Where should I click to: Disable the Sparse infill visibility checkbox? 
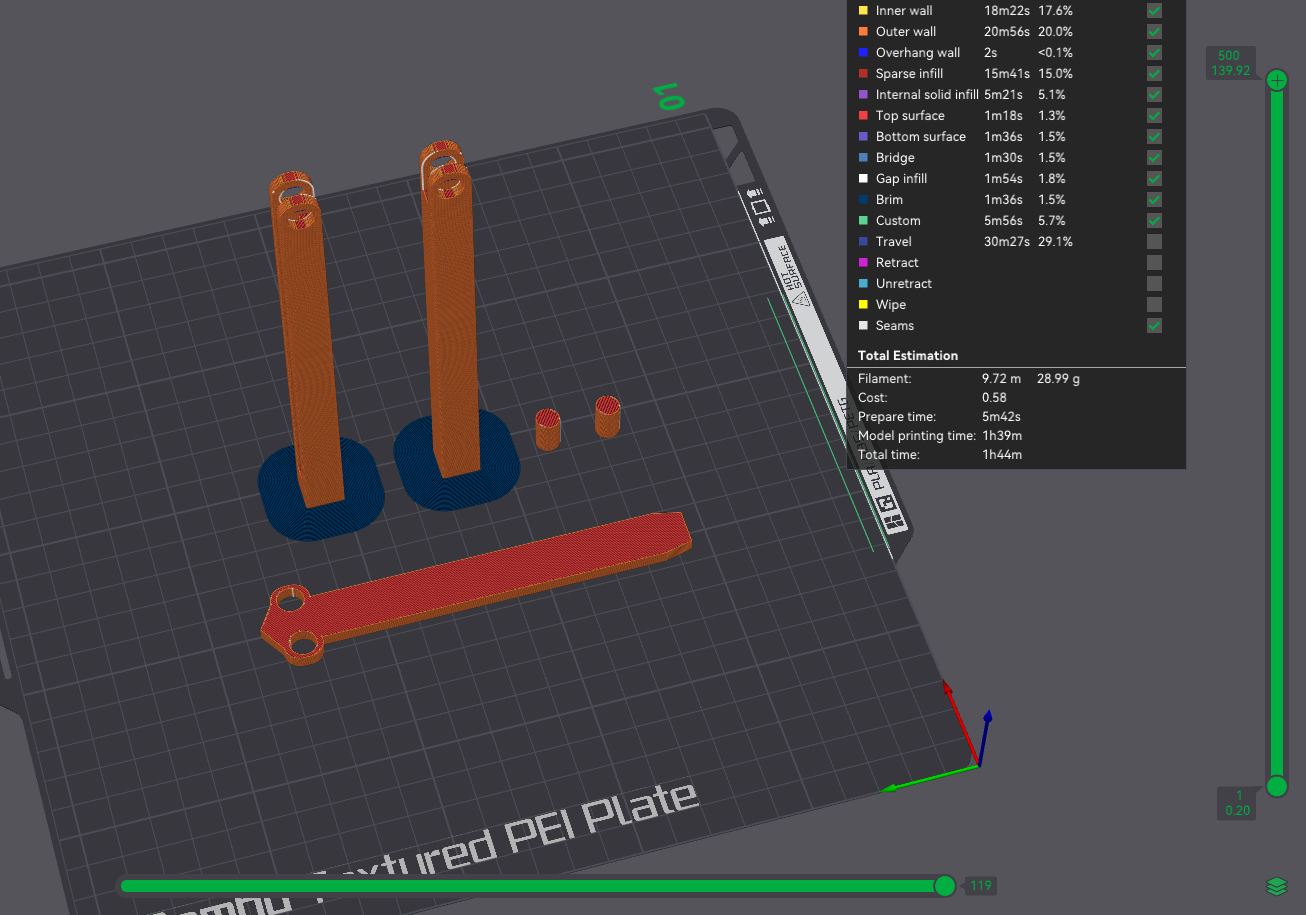[1154, 74]
